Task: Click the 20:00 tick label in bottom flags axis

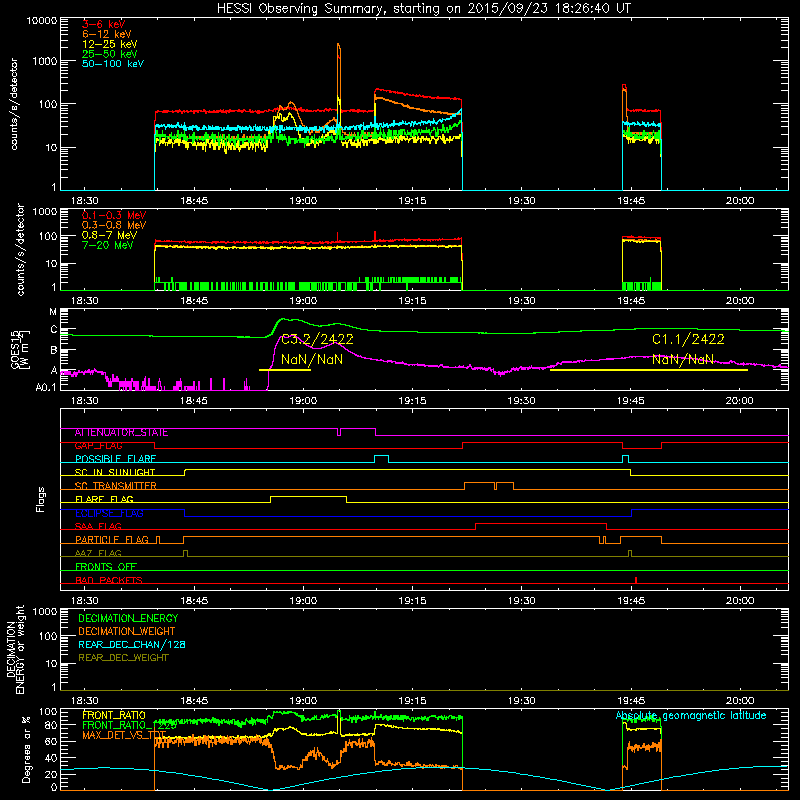Action: point(740,601)
